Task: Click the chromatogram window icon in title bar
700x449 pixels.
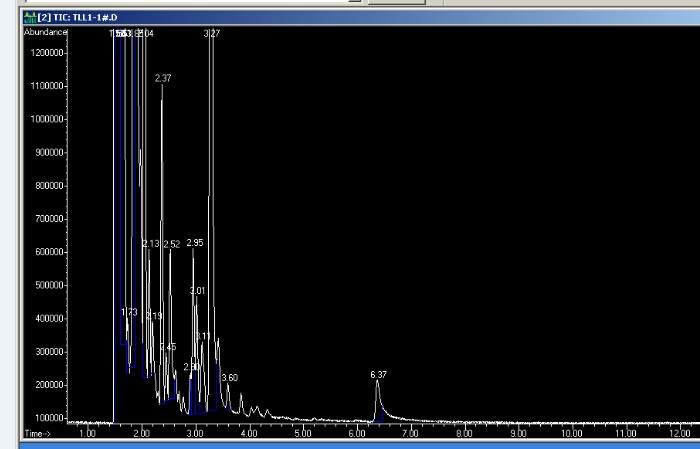Action: [x=30, y=17]
